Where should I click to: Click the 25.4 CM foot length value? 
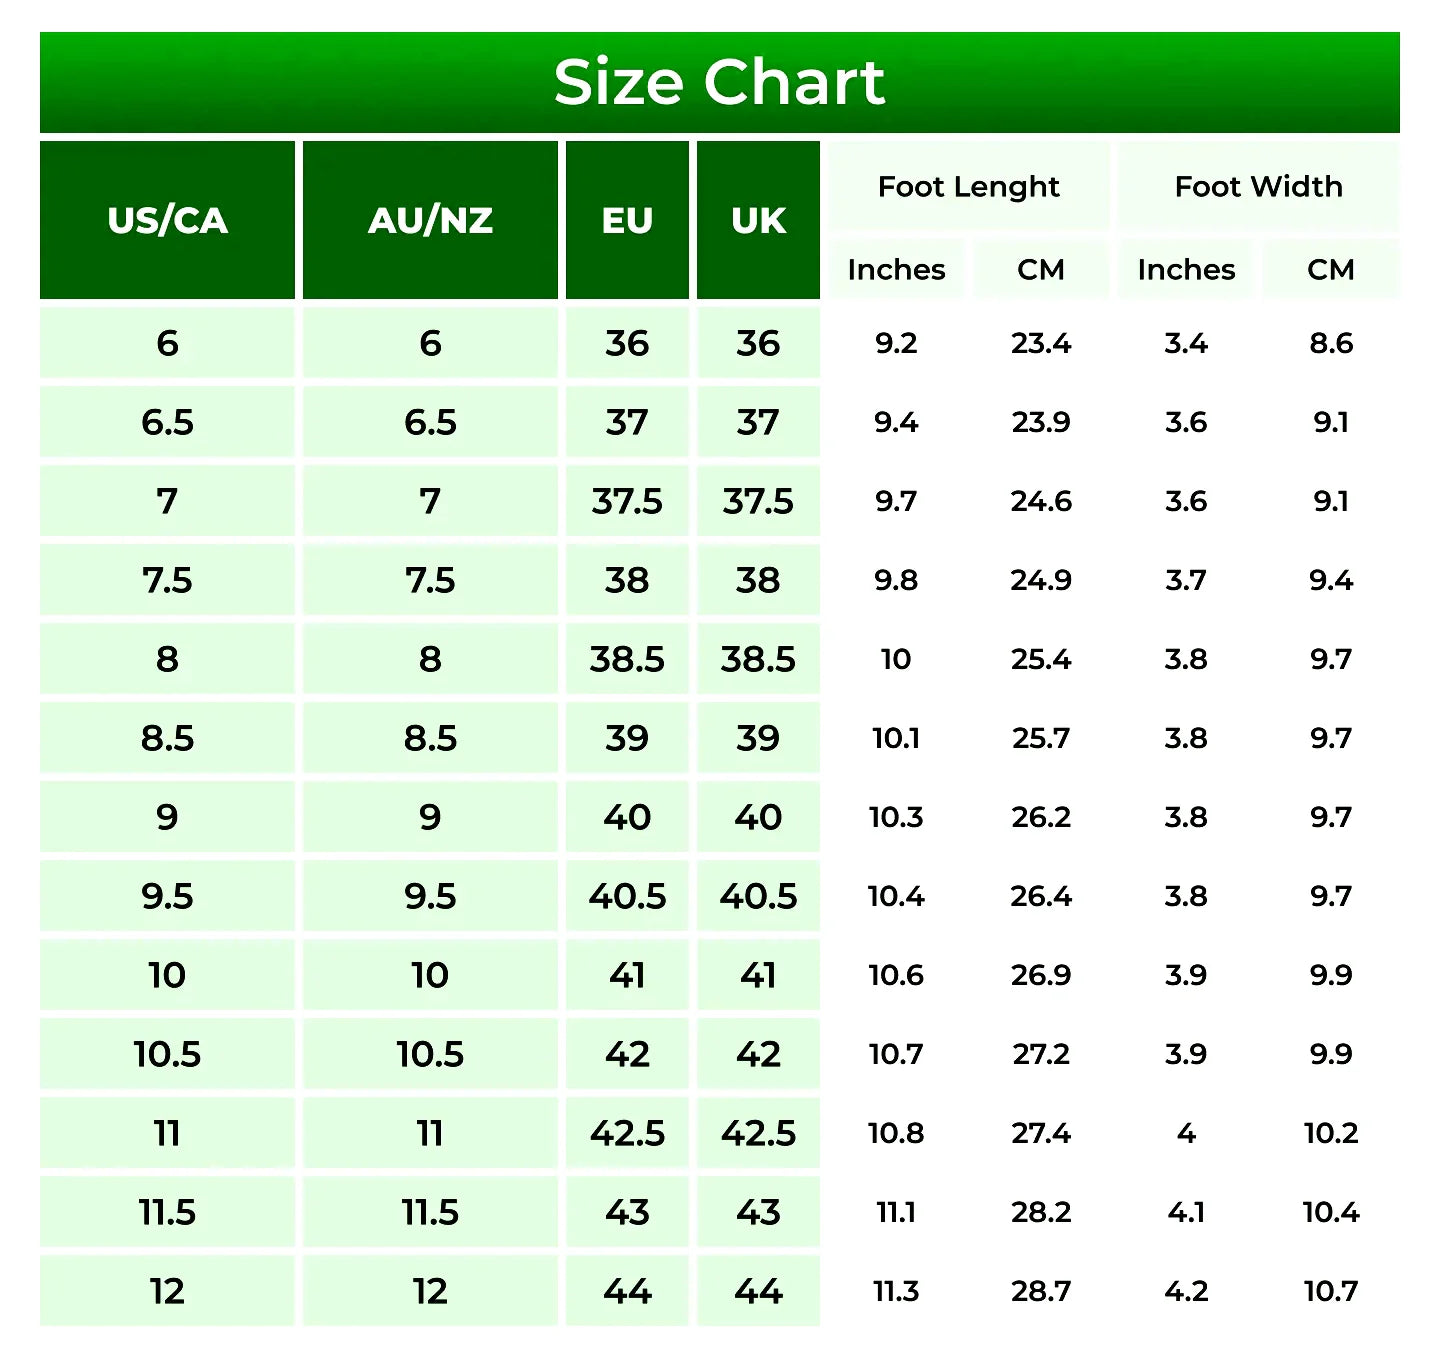pos(1041,659)
